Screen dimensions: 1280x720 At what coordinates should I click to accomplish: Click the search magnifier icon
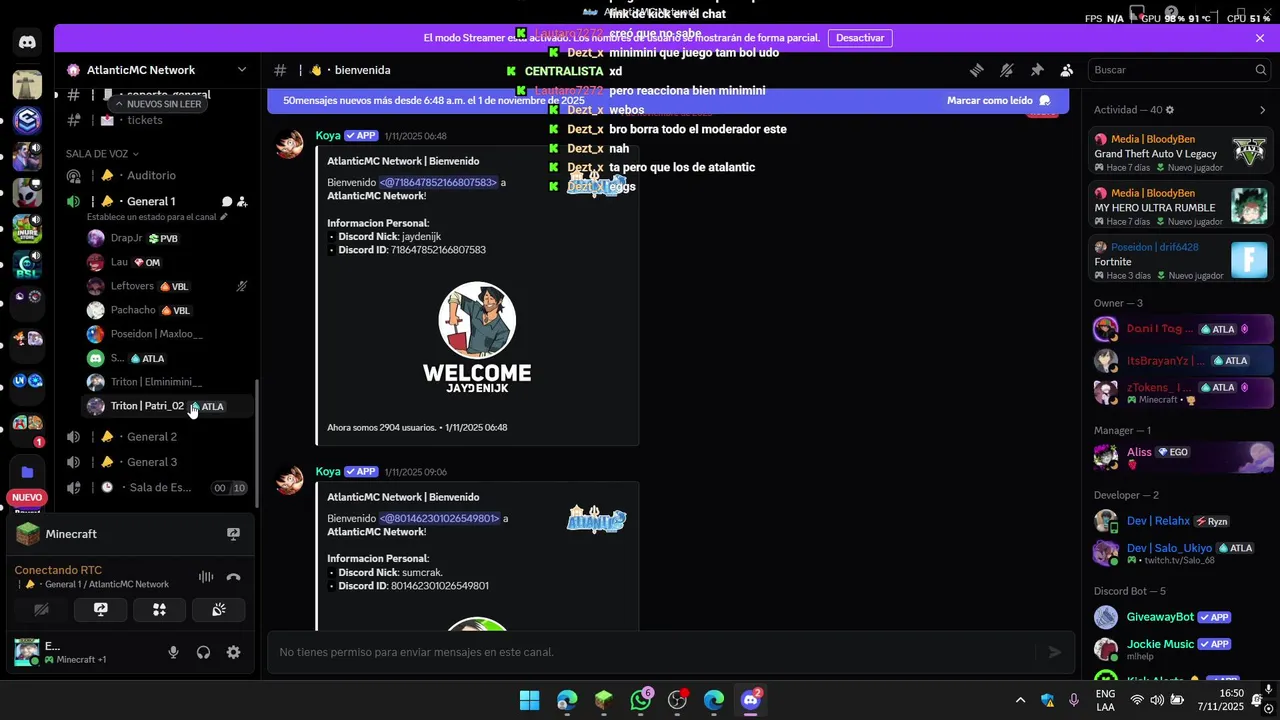coord(1260,70)
